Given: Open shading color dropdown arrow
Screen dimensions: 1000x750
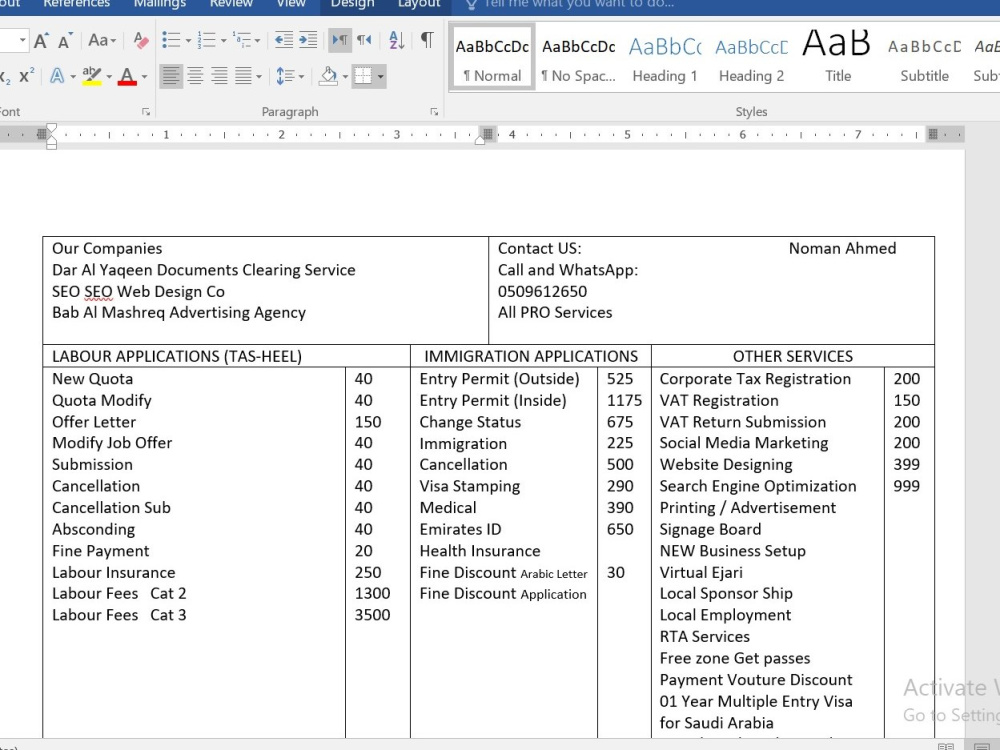Looking at the screenshot, I should (x=345, y=77).
